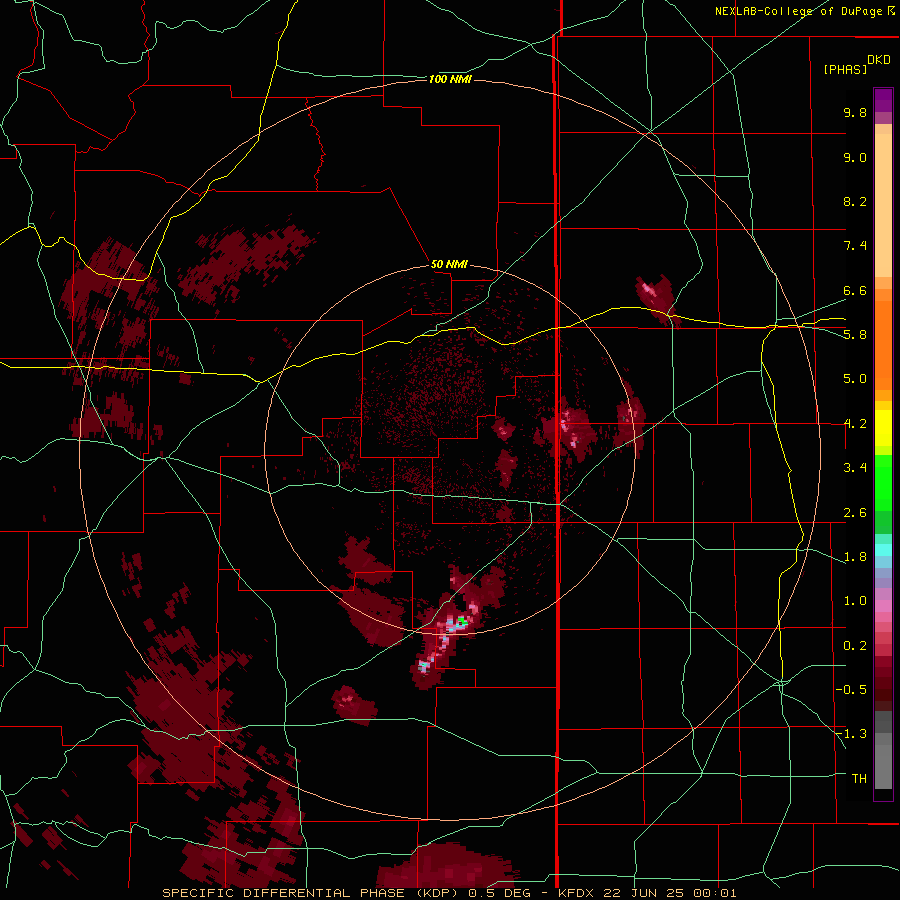This screenshot has width=900, height=900.
Task: Select the -0.5 scale label
Action: [851, 690]
